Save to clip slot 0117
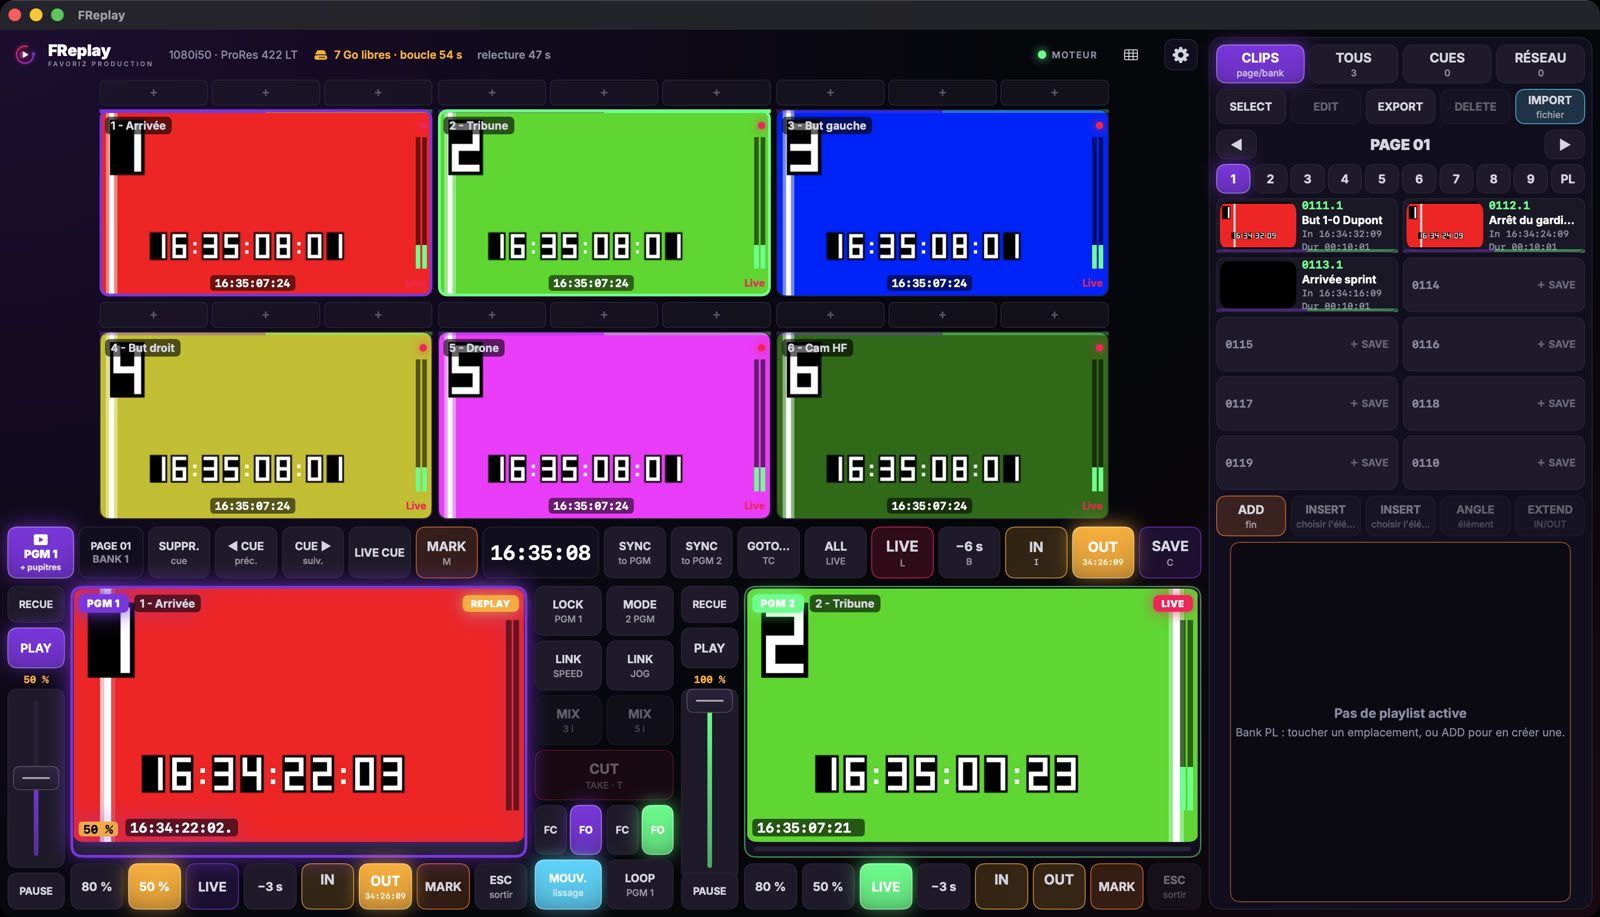This screenshot has height=917, width=1600. coord(1307,404)
